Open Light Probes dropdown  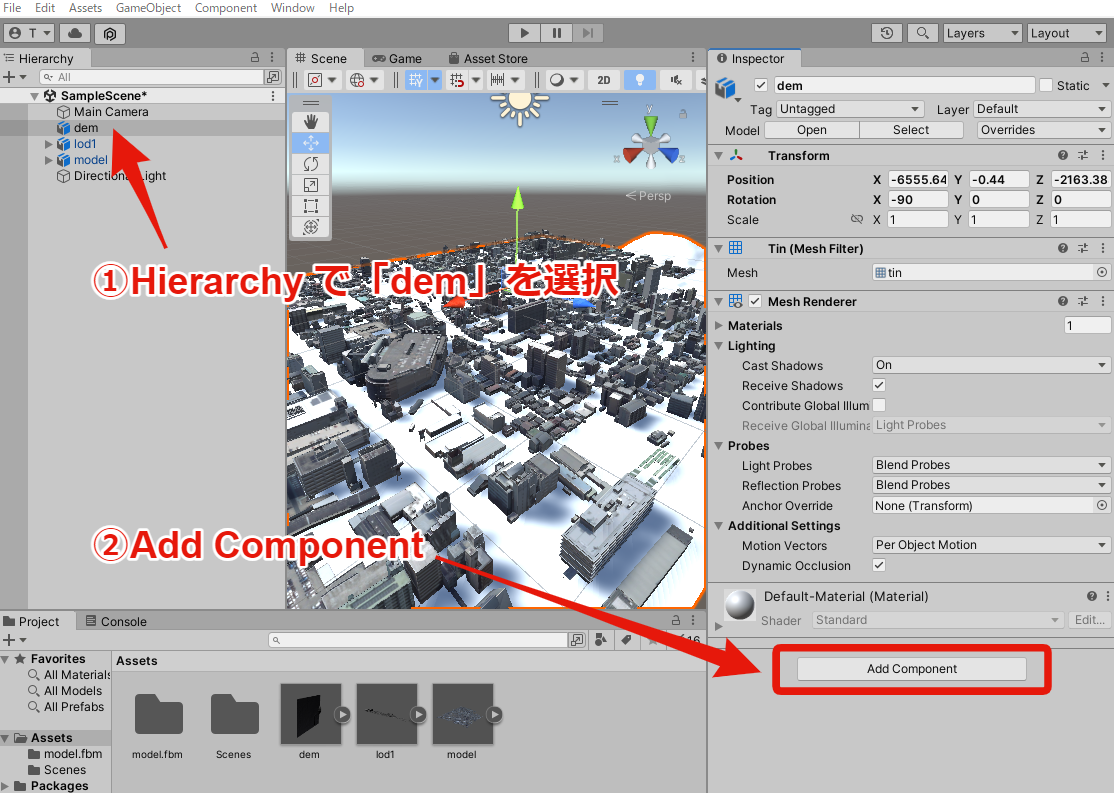pyautogui.click(x=991, y=465)
